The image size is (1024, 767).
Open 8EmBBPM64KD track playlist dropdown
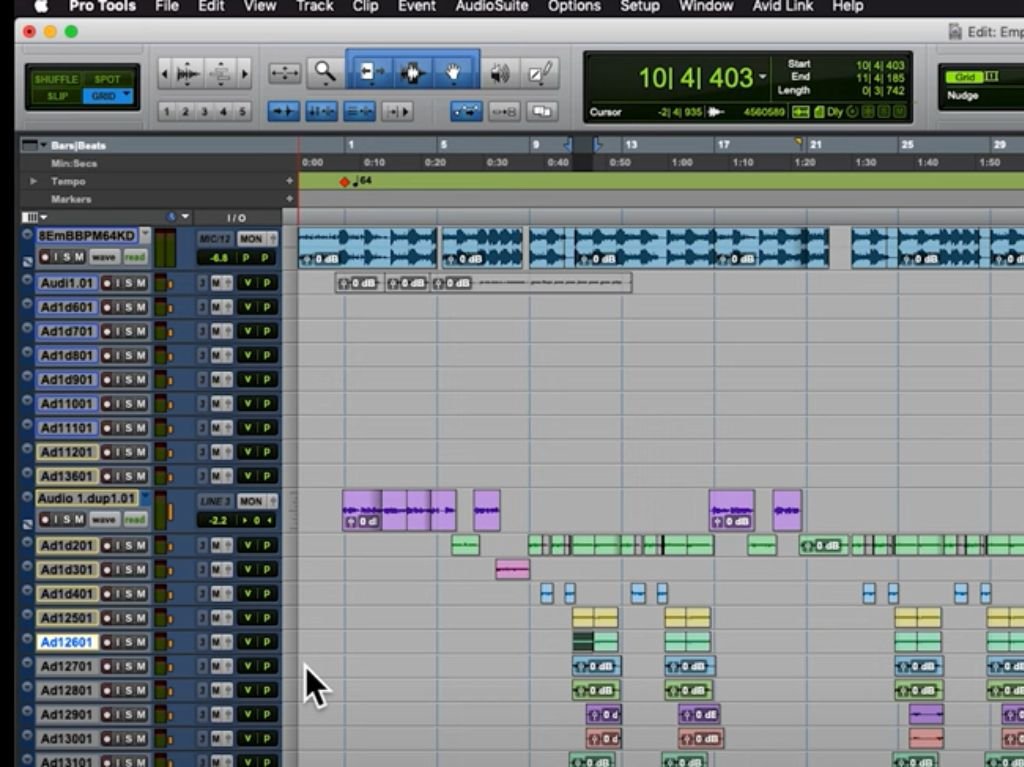pyautogui.click(x=145, y=235)
